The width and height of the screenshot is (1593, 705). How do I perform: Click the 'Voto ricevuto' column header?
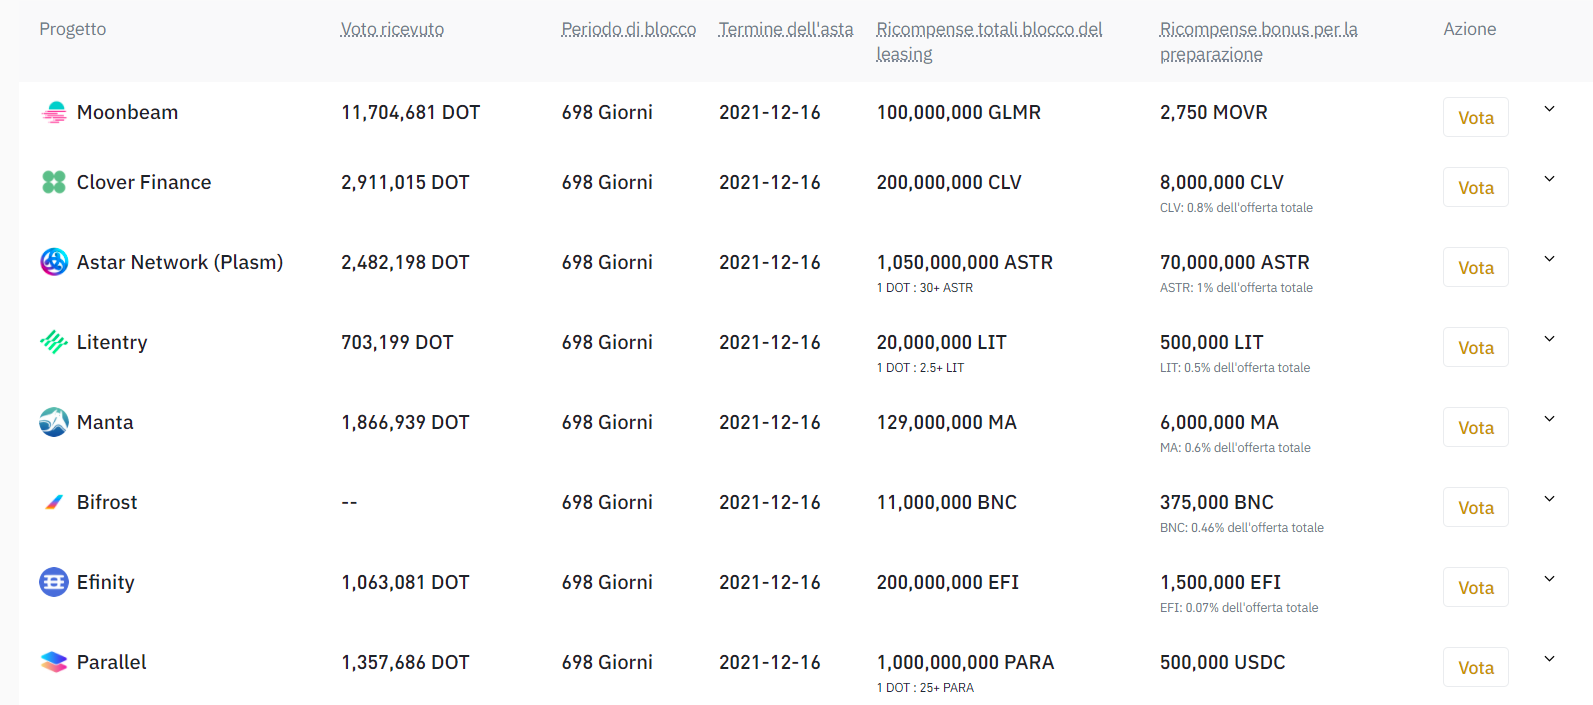(x=392, y=29)
